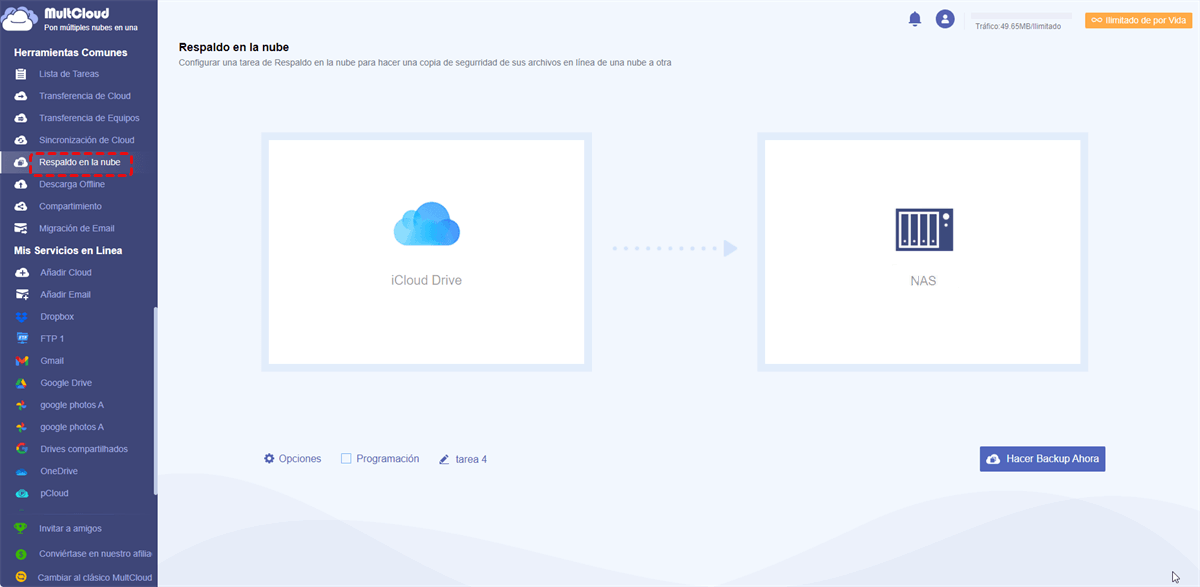Image resolution: width=1200 pixels, height=587 pixels.
Task: Click the sidebar vertical scrollbar
Action: (155, 400)
